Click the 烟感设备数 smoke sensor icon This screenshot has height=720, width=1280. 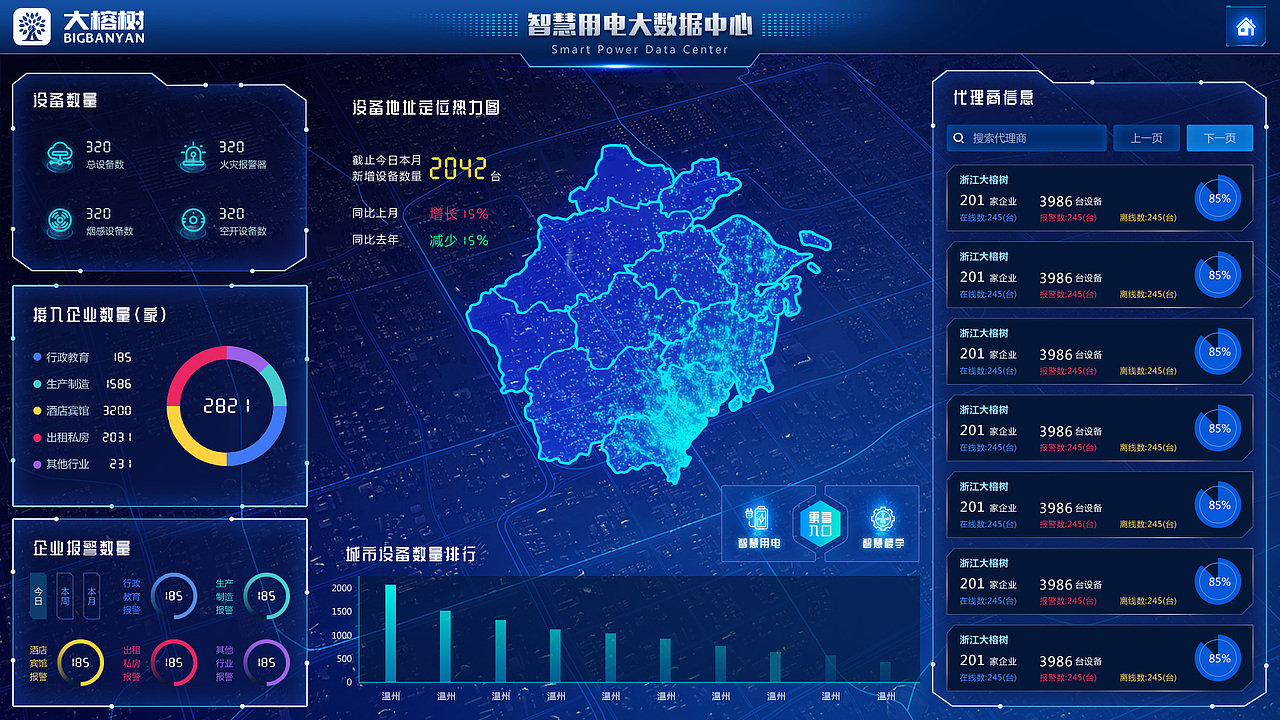(60, 220)
